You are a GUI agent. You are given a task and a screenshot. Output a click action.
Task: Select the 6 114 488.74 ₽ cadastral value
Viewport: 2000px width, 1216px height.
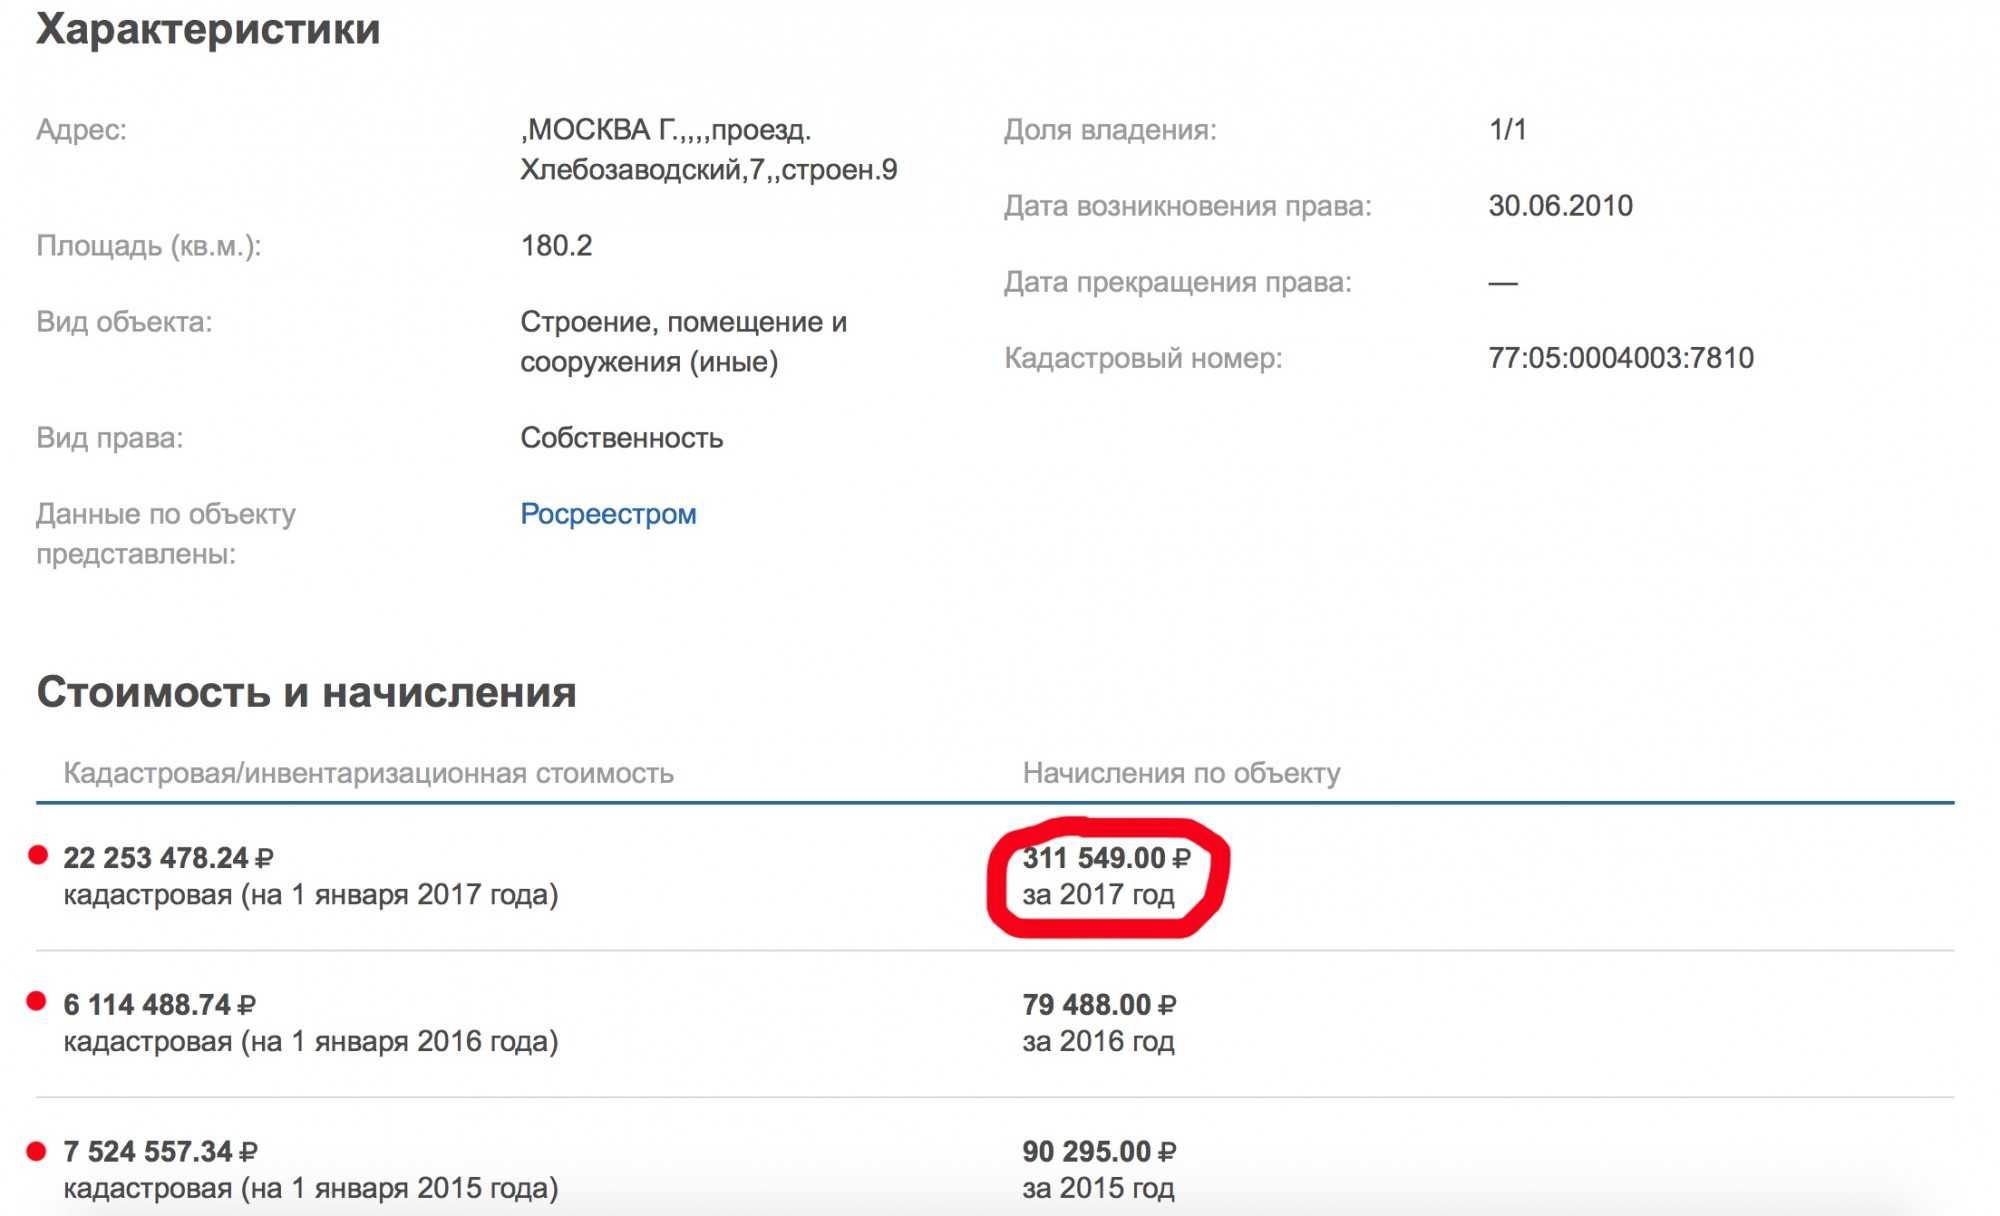pos(159,1005)
